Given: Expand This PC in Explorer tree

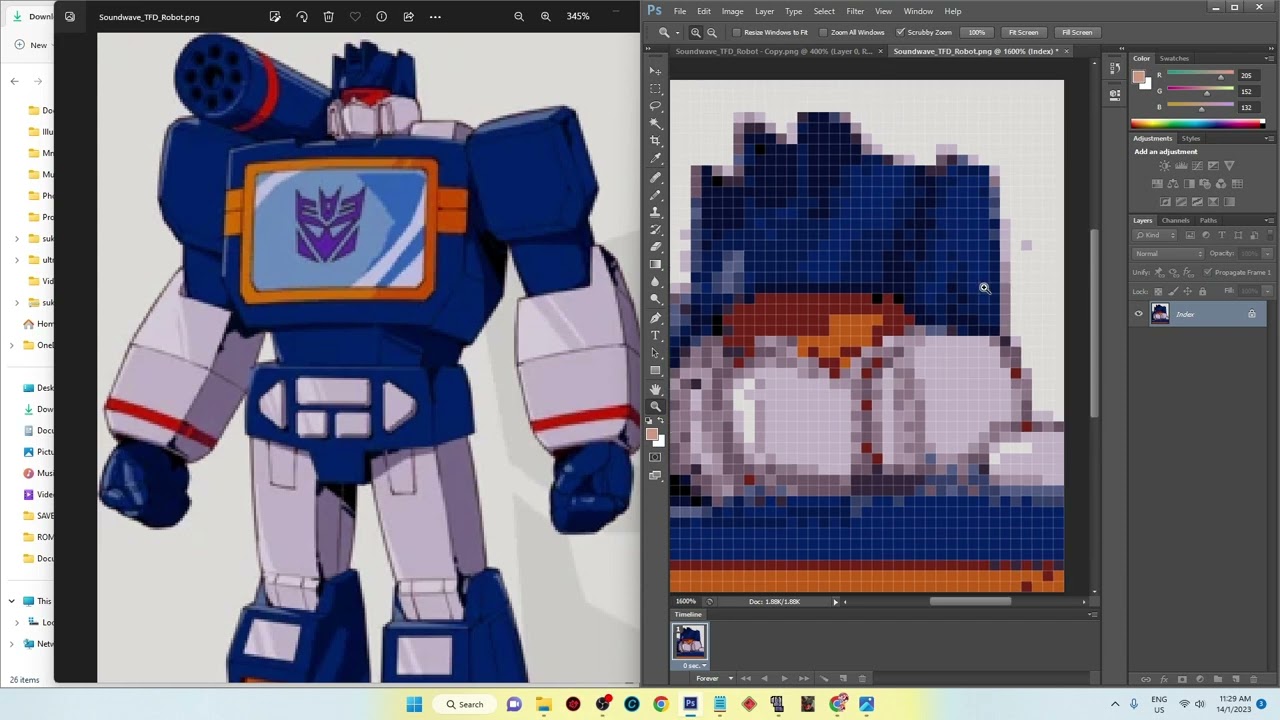Looking at the screenshot, I should [x=12, y=601].
